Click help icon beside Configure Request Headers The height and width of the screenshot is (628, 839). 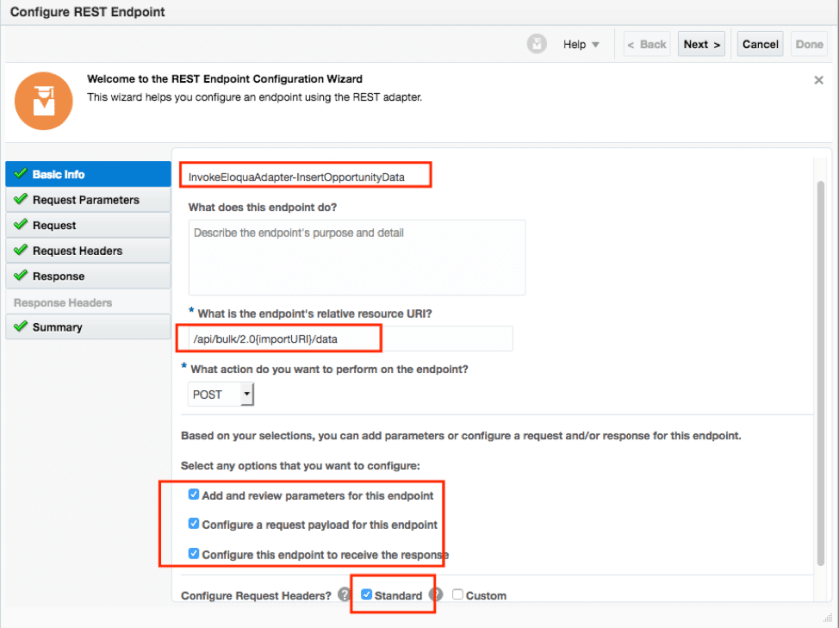tap(344, 595)
